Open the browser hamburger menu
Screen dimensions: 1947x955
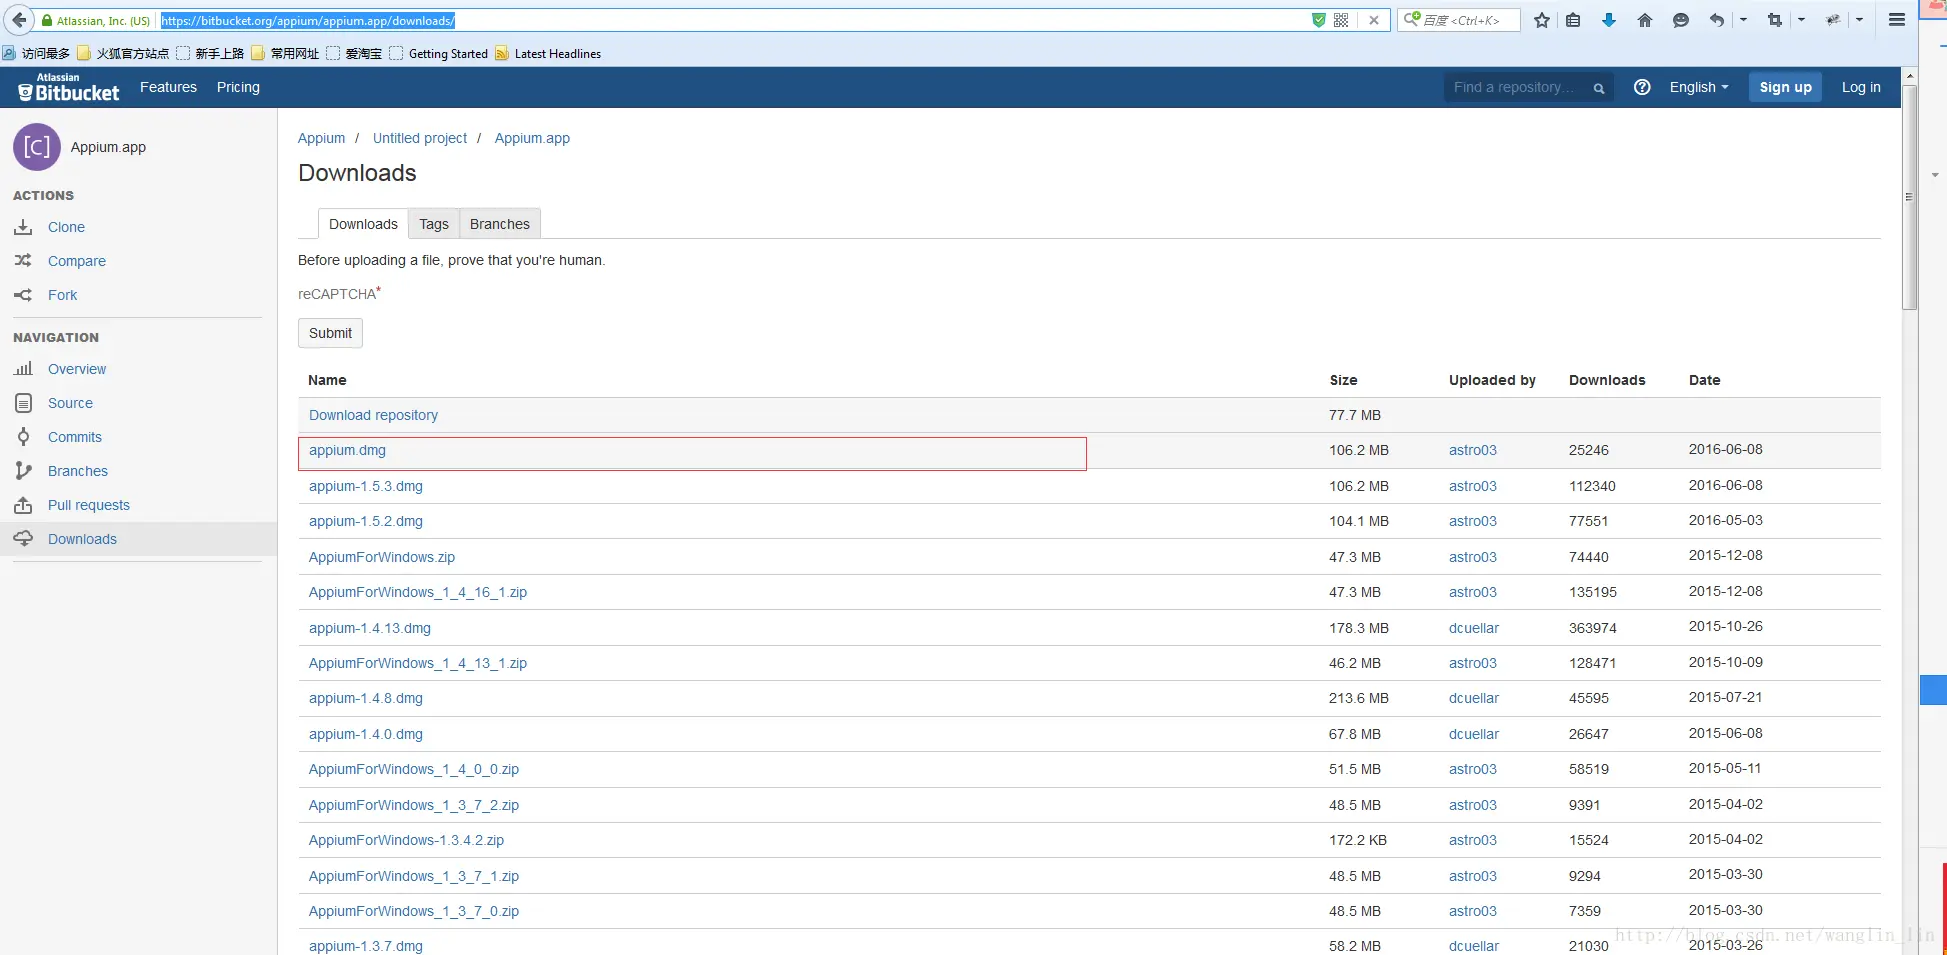[x=1896, y=20]
